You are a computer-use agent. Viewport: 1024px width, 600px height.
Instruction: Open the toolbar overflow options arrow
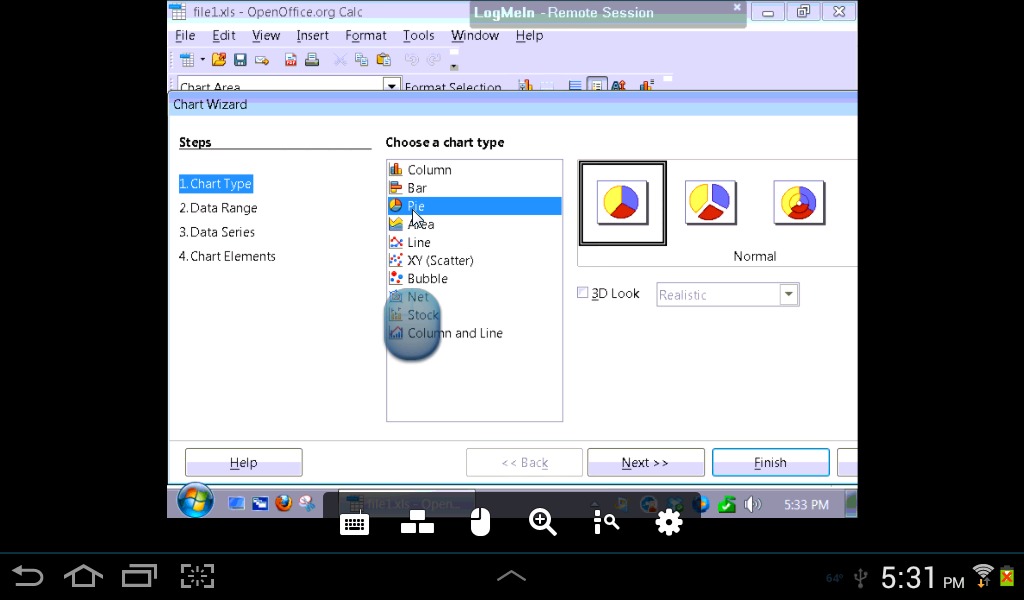pyautogui.click(x=454, y=67)
